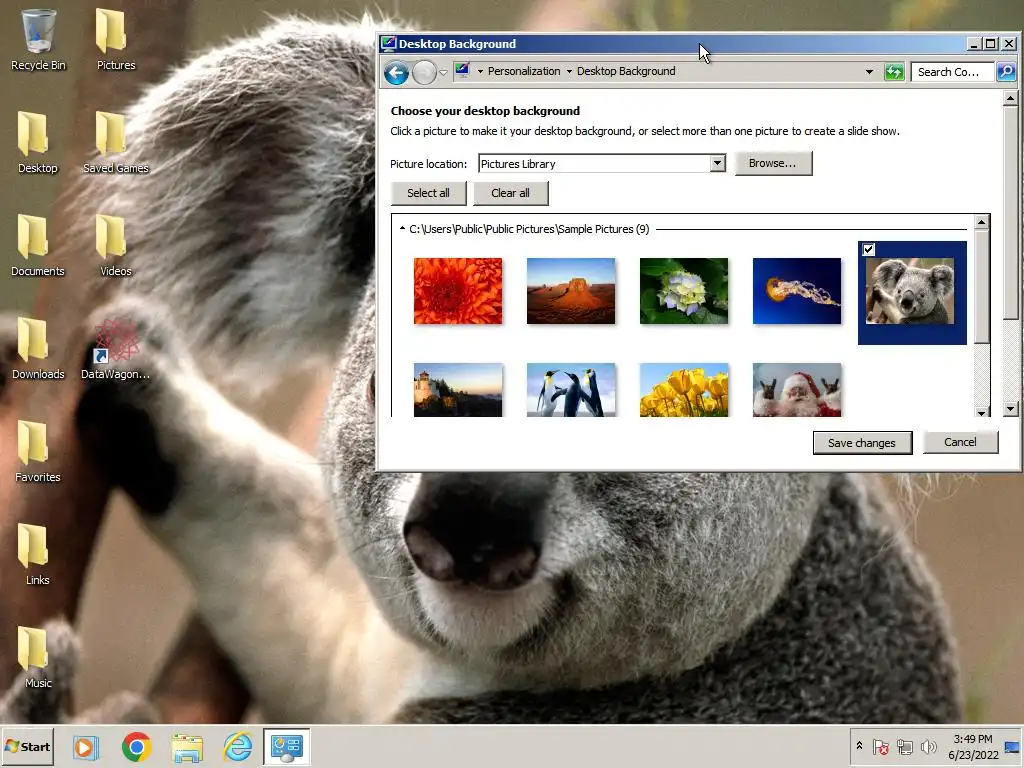Image resolution: width=1024 pixels, height=768 pixels.
Task: Open the Pictures folder on desktop
Action: pyautogui.click(x=116, y=39)
